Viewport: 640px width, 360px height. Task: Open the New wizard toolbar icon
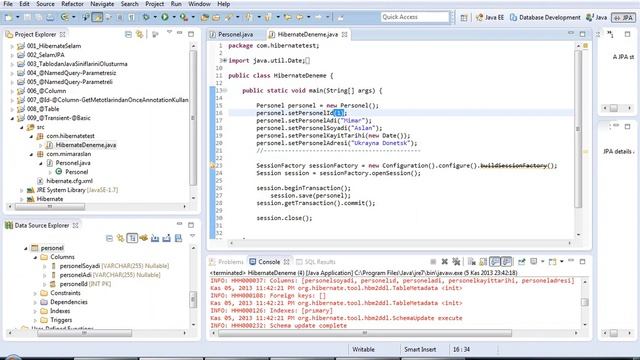[x=9, y=17]
